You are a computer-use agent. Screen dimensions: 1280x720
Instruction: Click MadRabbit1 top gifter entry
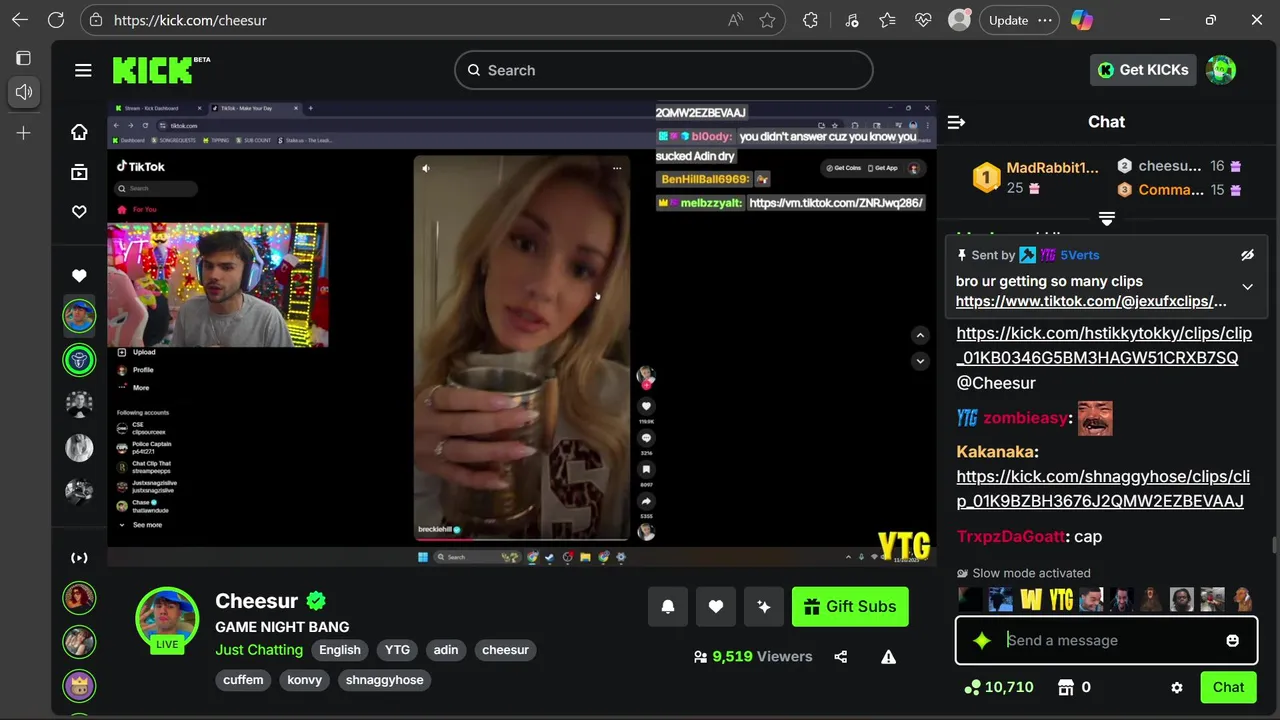click(x=1036, y=177)
